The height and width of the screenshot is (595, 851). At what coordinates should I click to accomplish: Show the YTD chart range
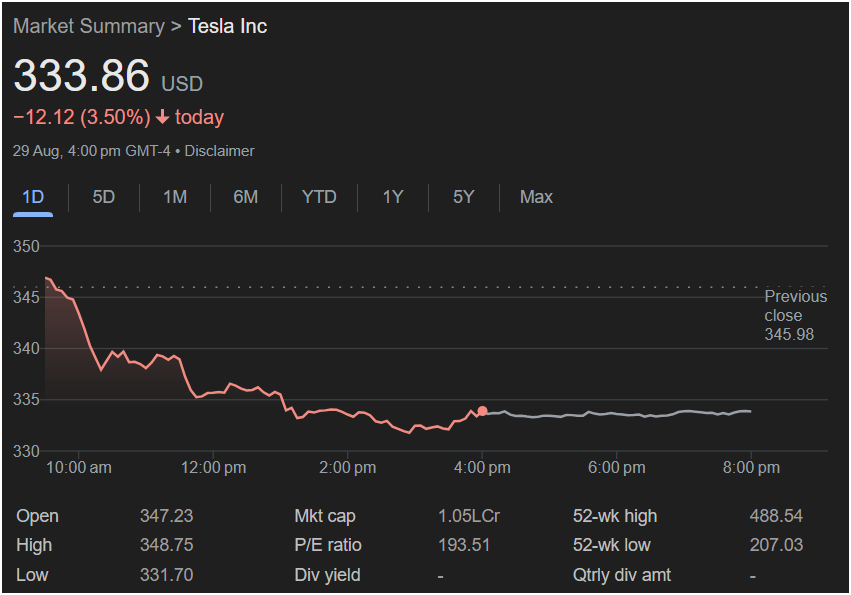[x=319, y=197]
